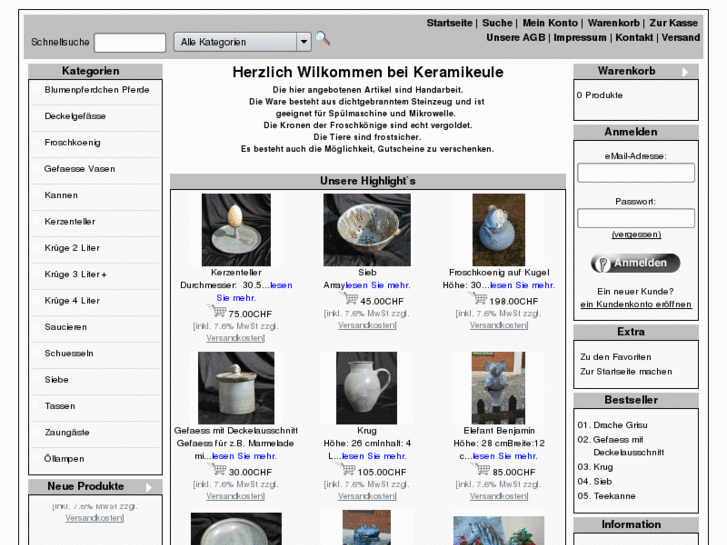Open the Startseite menu link
This screenshot has height=545, width=727.
(x=449, y=23)
